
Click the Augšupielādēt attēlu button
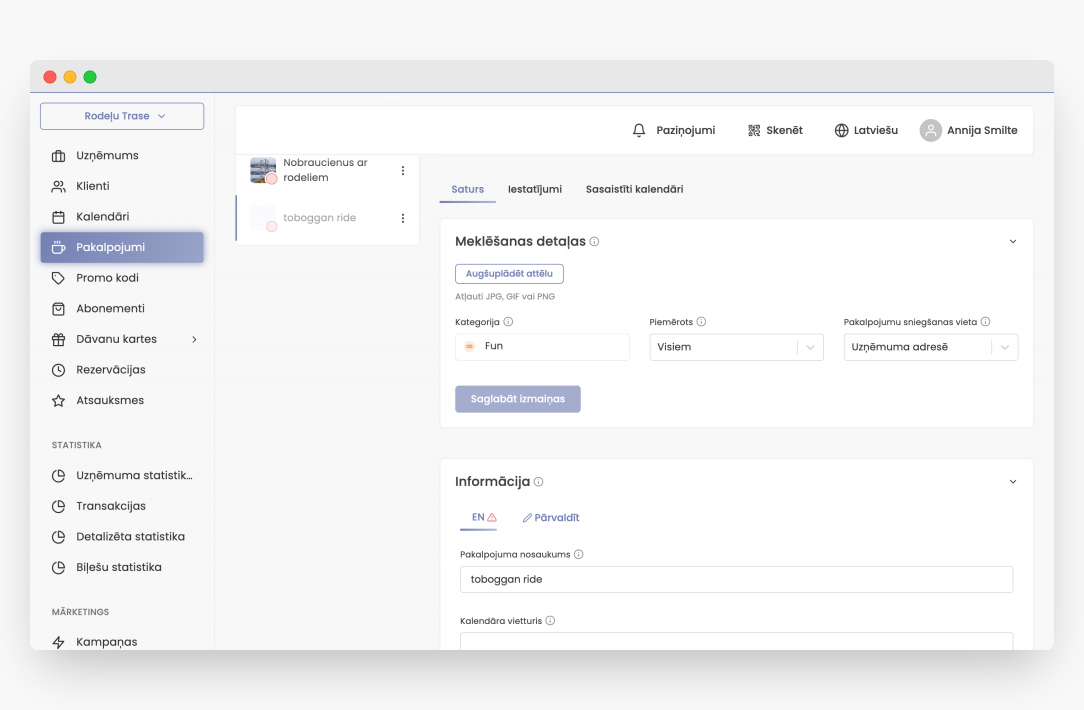(509, 273)
